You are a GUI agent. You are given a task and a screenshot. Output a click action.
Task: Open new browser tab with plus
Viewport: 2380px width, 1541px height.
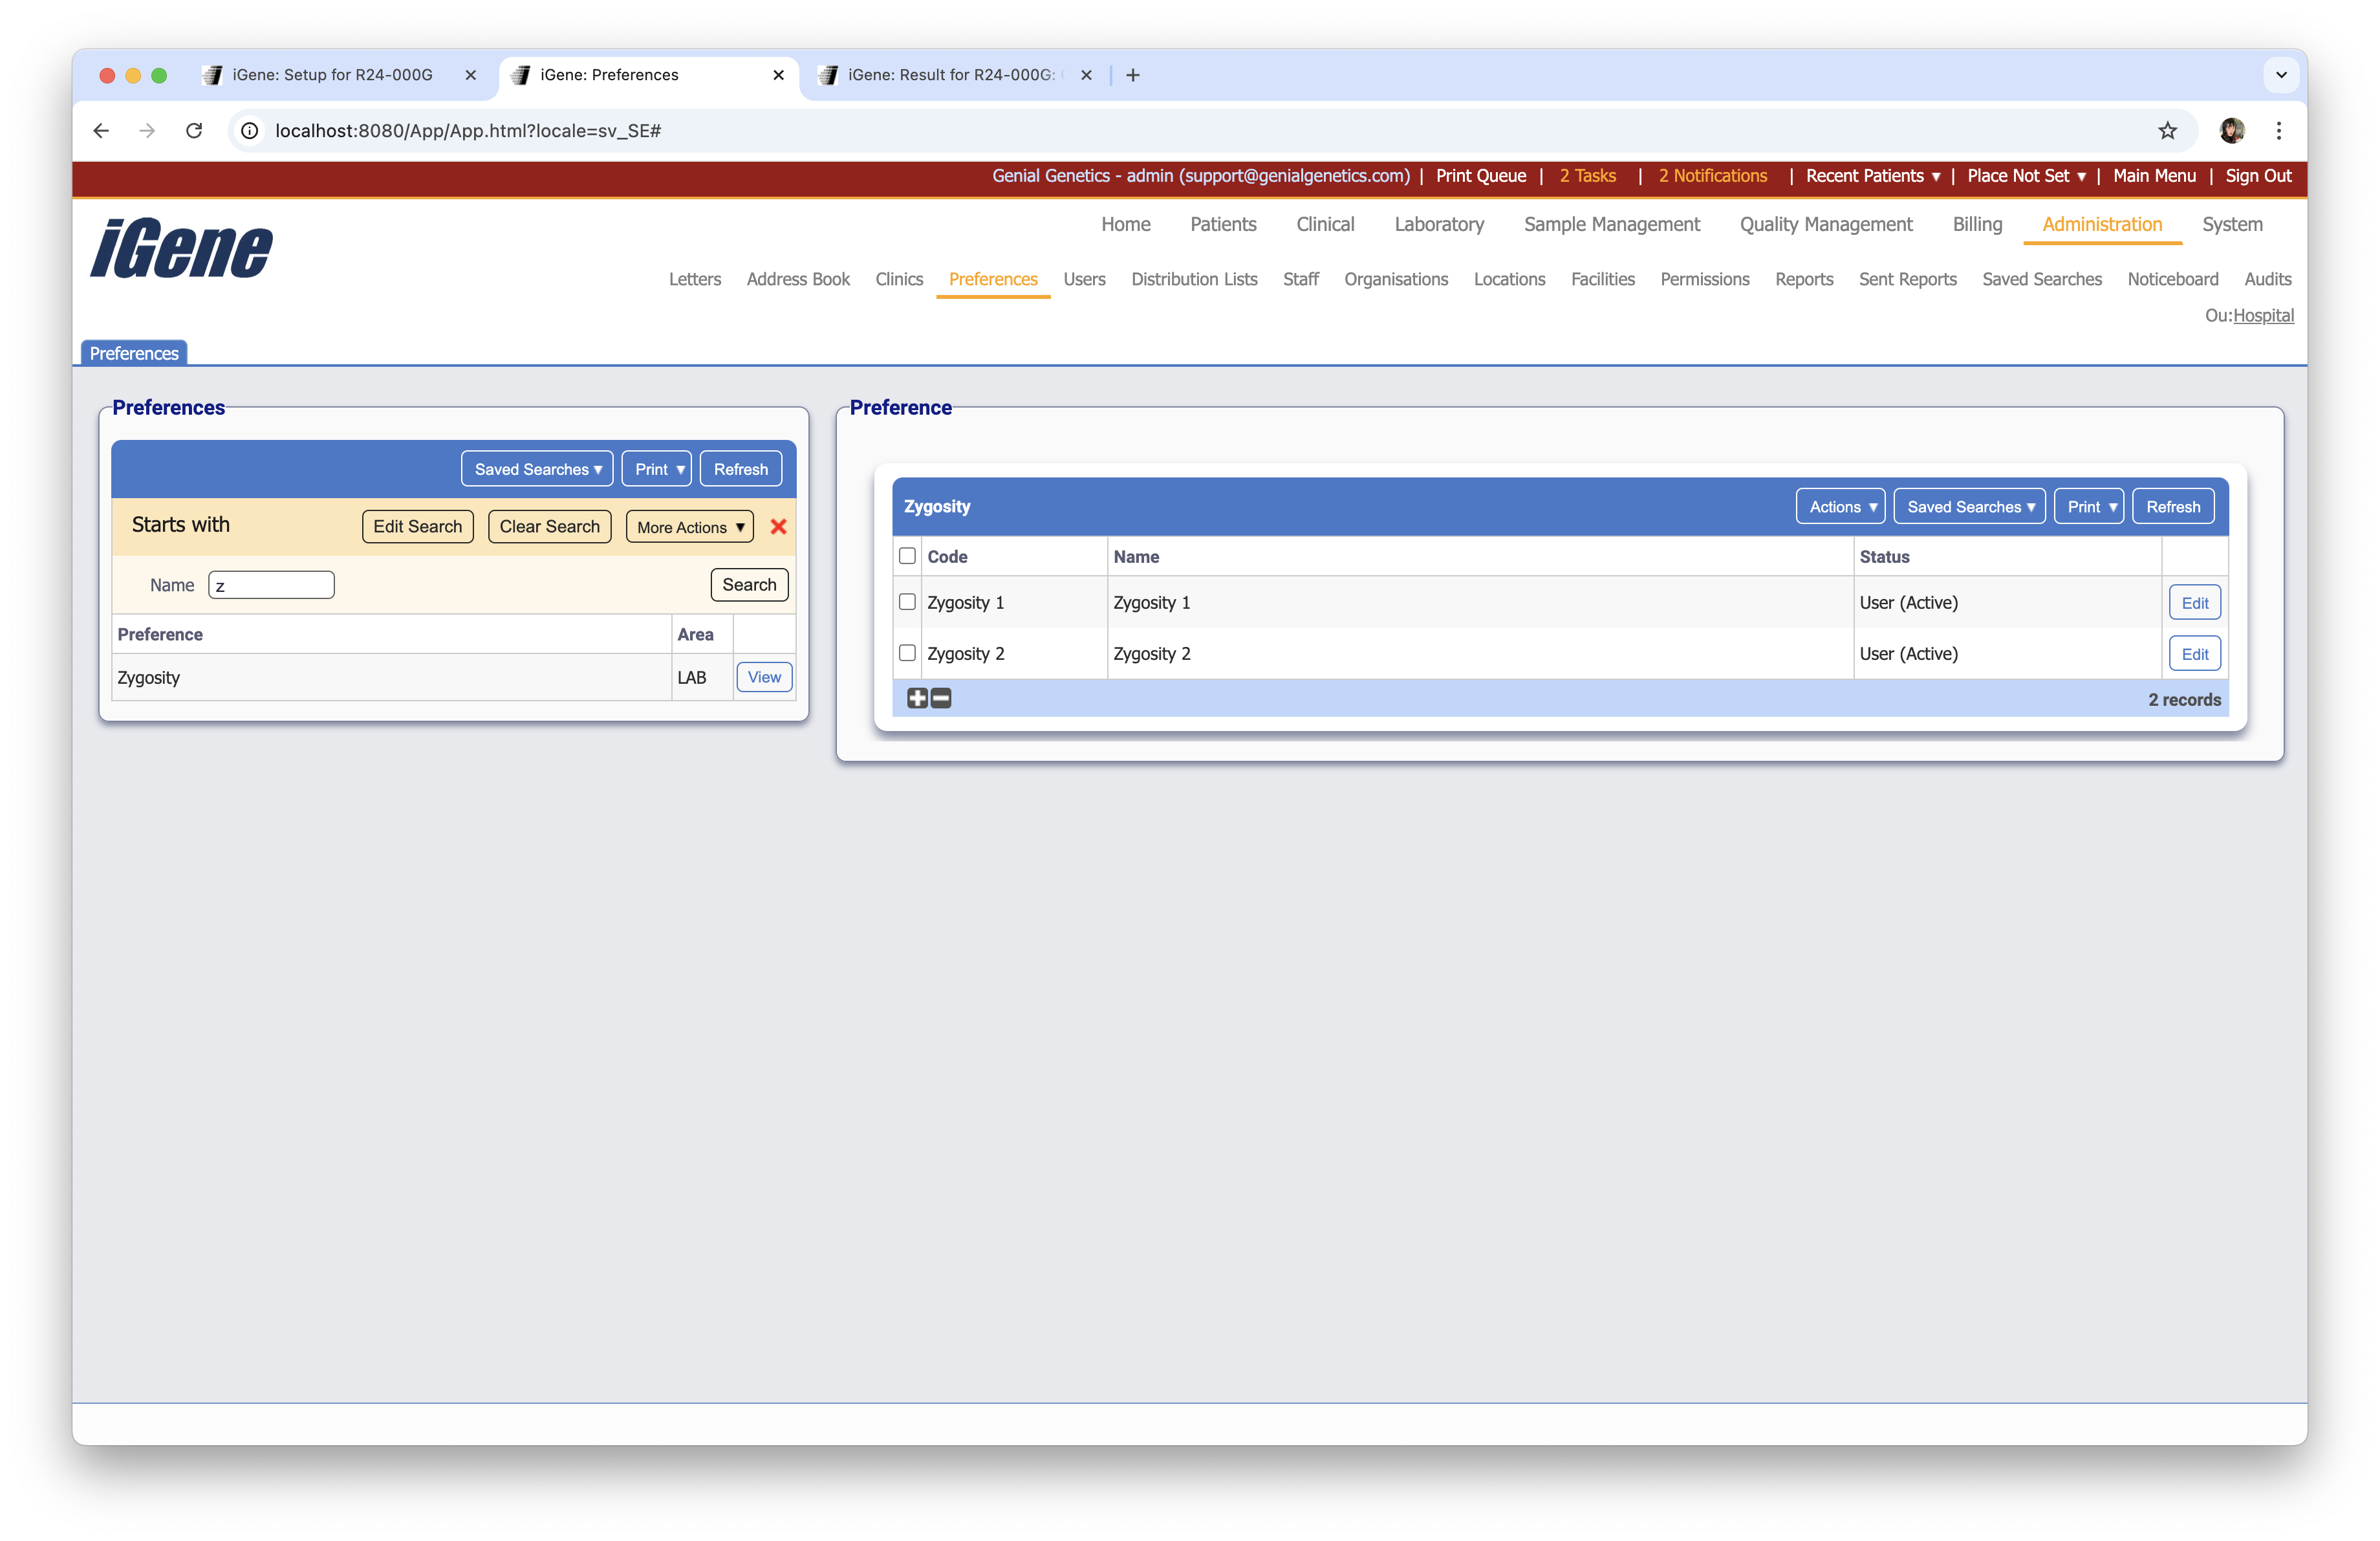point(1132,75)
